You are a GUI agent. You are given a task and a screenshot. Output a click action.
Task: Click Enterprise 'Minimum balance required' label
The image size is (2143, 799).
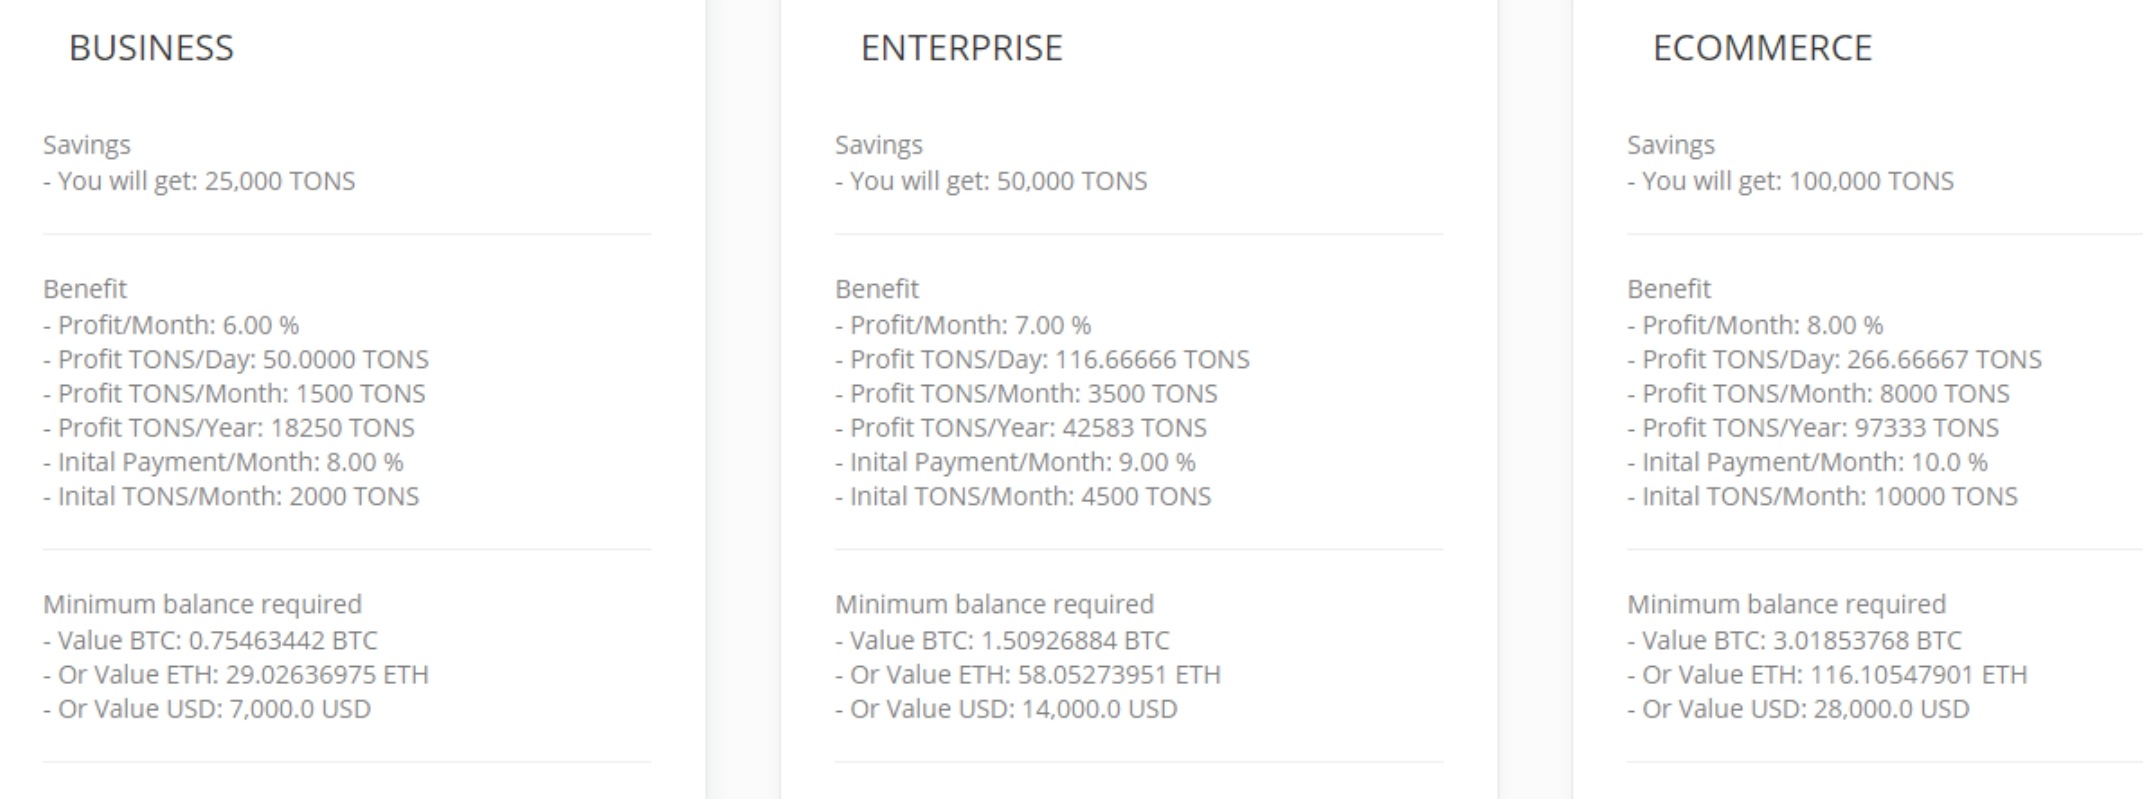point(994,604)
